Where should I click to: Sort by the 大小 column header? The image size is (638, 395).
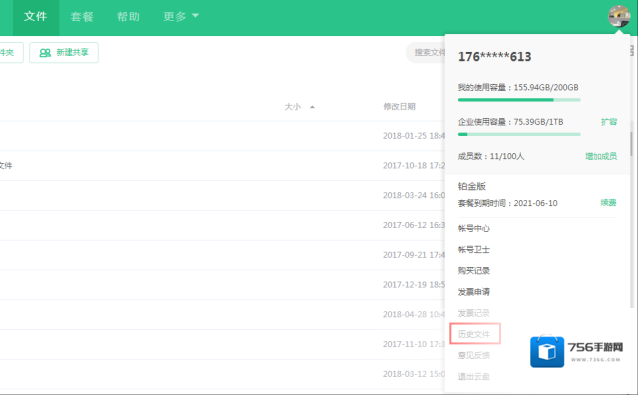coord(292,107)
